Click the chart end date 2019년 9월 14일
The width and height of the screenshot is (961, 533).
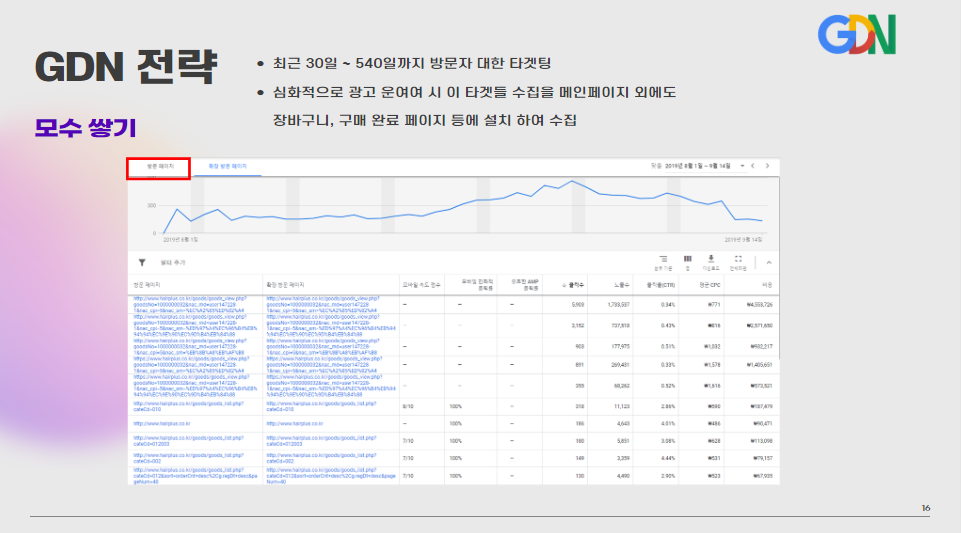pos(743,240)
